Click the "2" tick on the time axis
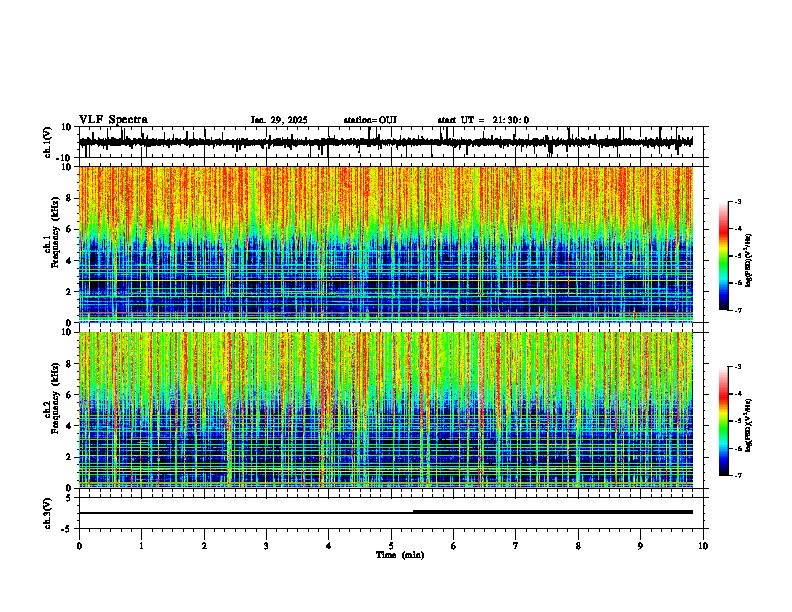The image size is (792, 612). pos(204,546)
